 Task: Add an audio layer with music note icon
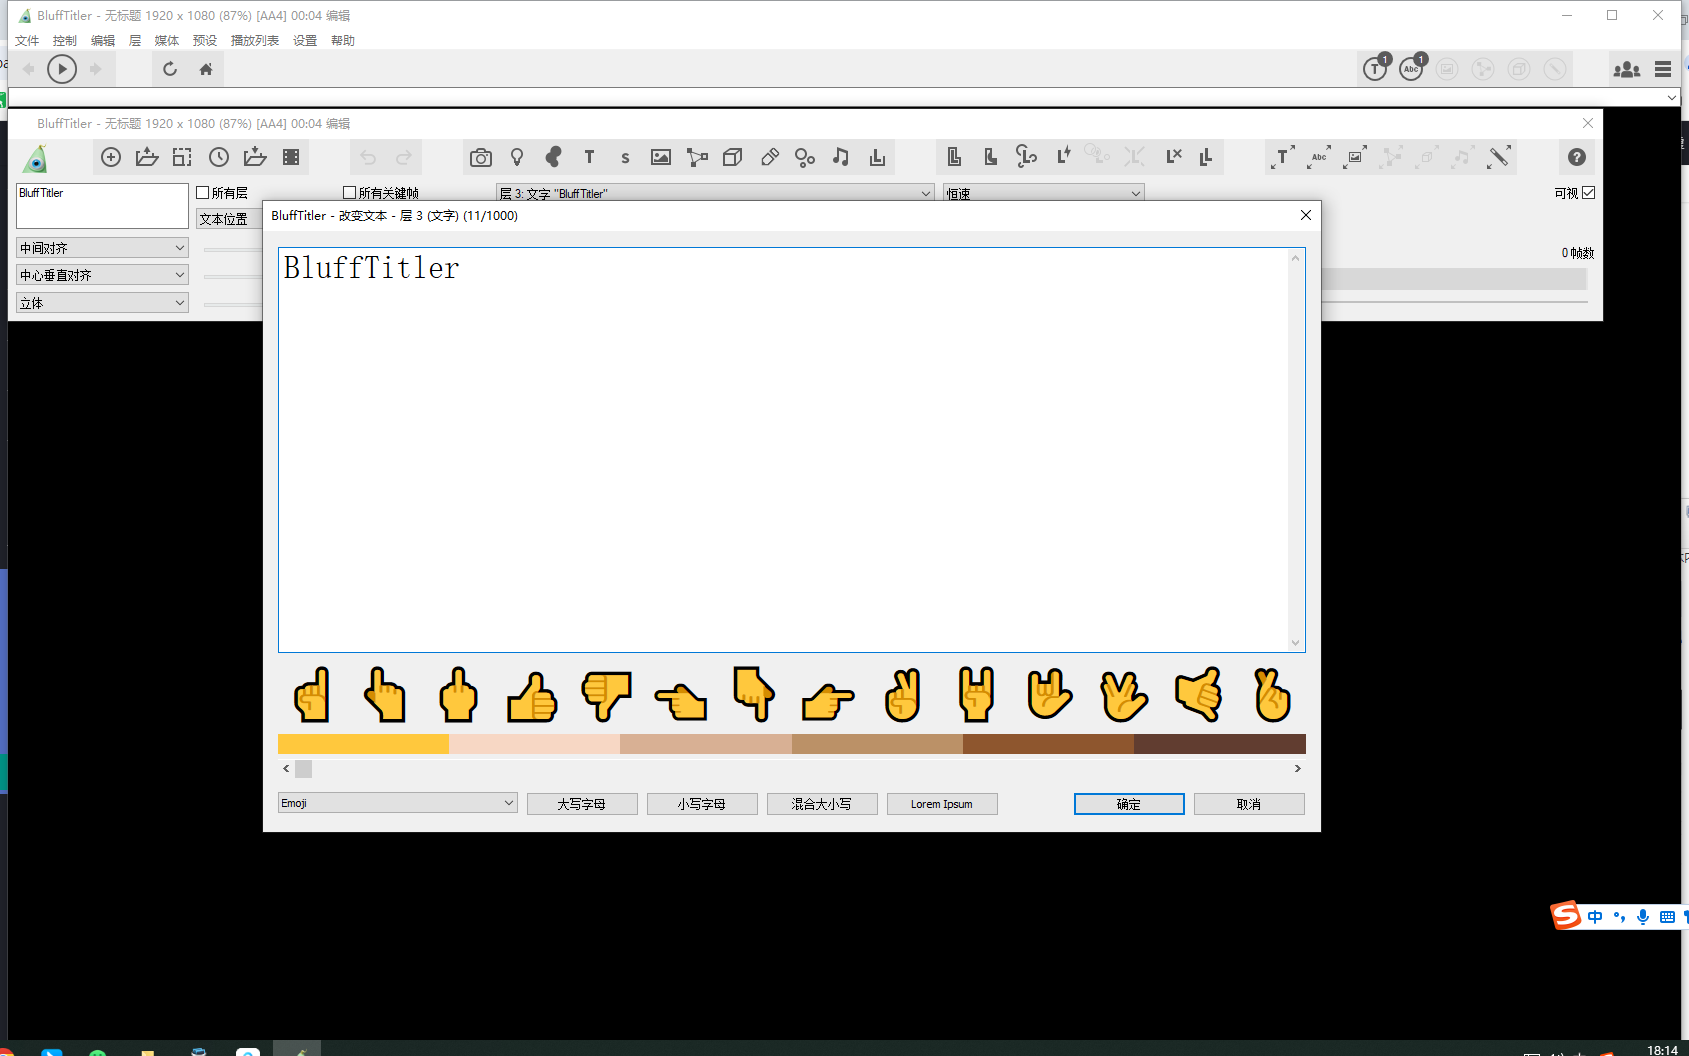pyautogui.click(x=841, y=157)
